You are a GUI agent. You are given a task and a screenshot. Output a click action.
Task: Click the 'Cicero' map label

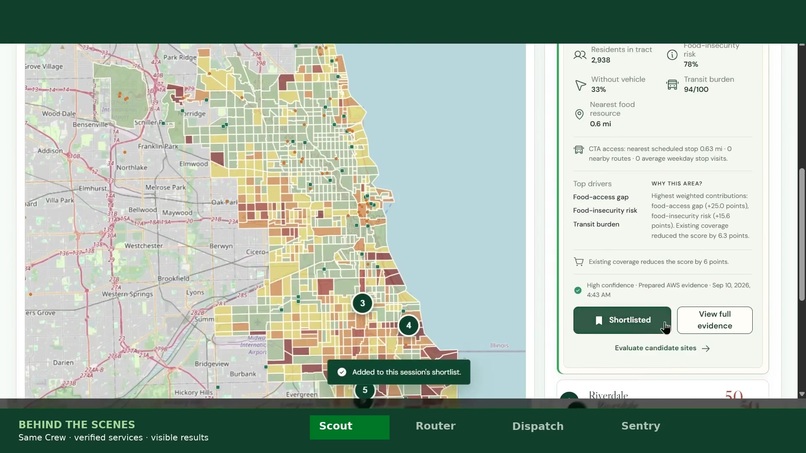256,252
